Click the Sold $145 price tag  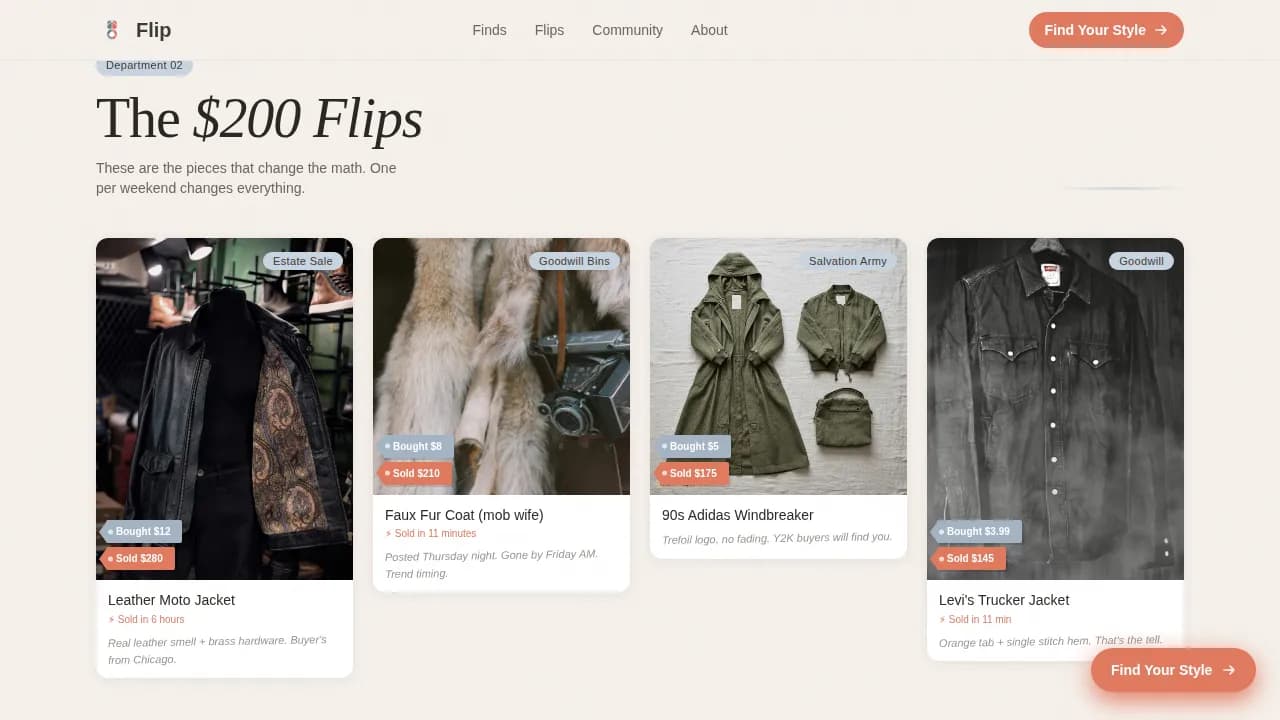[x=967, y=558]
